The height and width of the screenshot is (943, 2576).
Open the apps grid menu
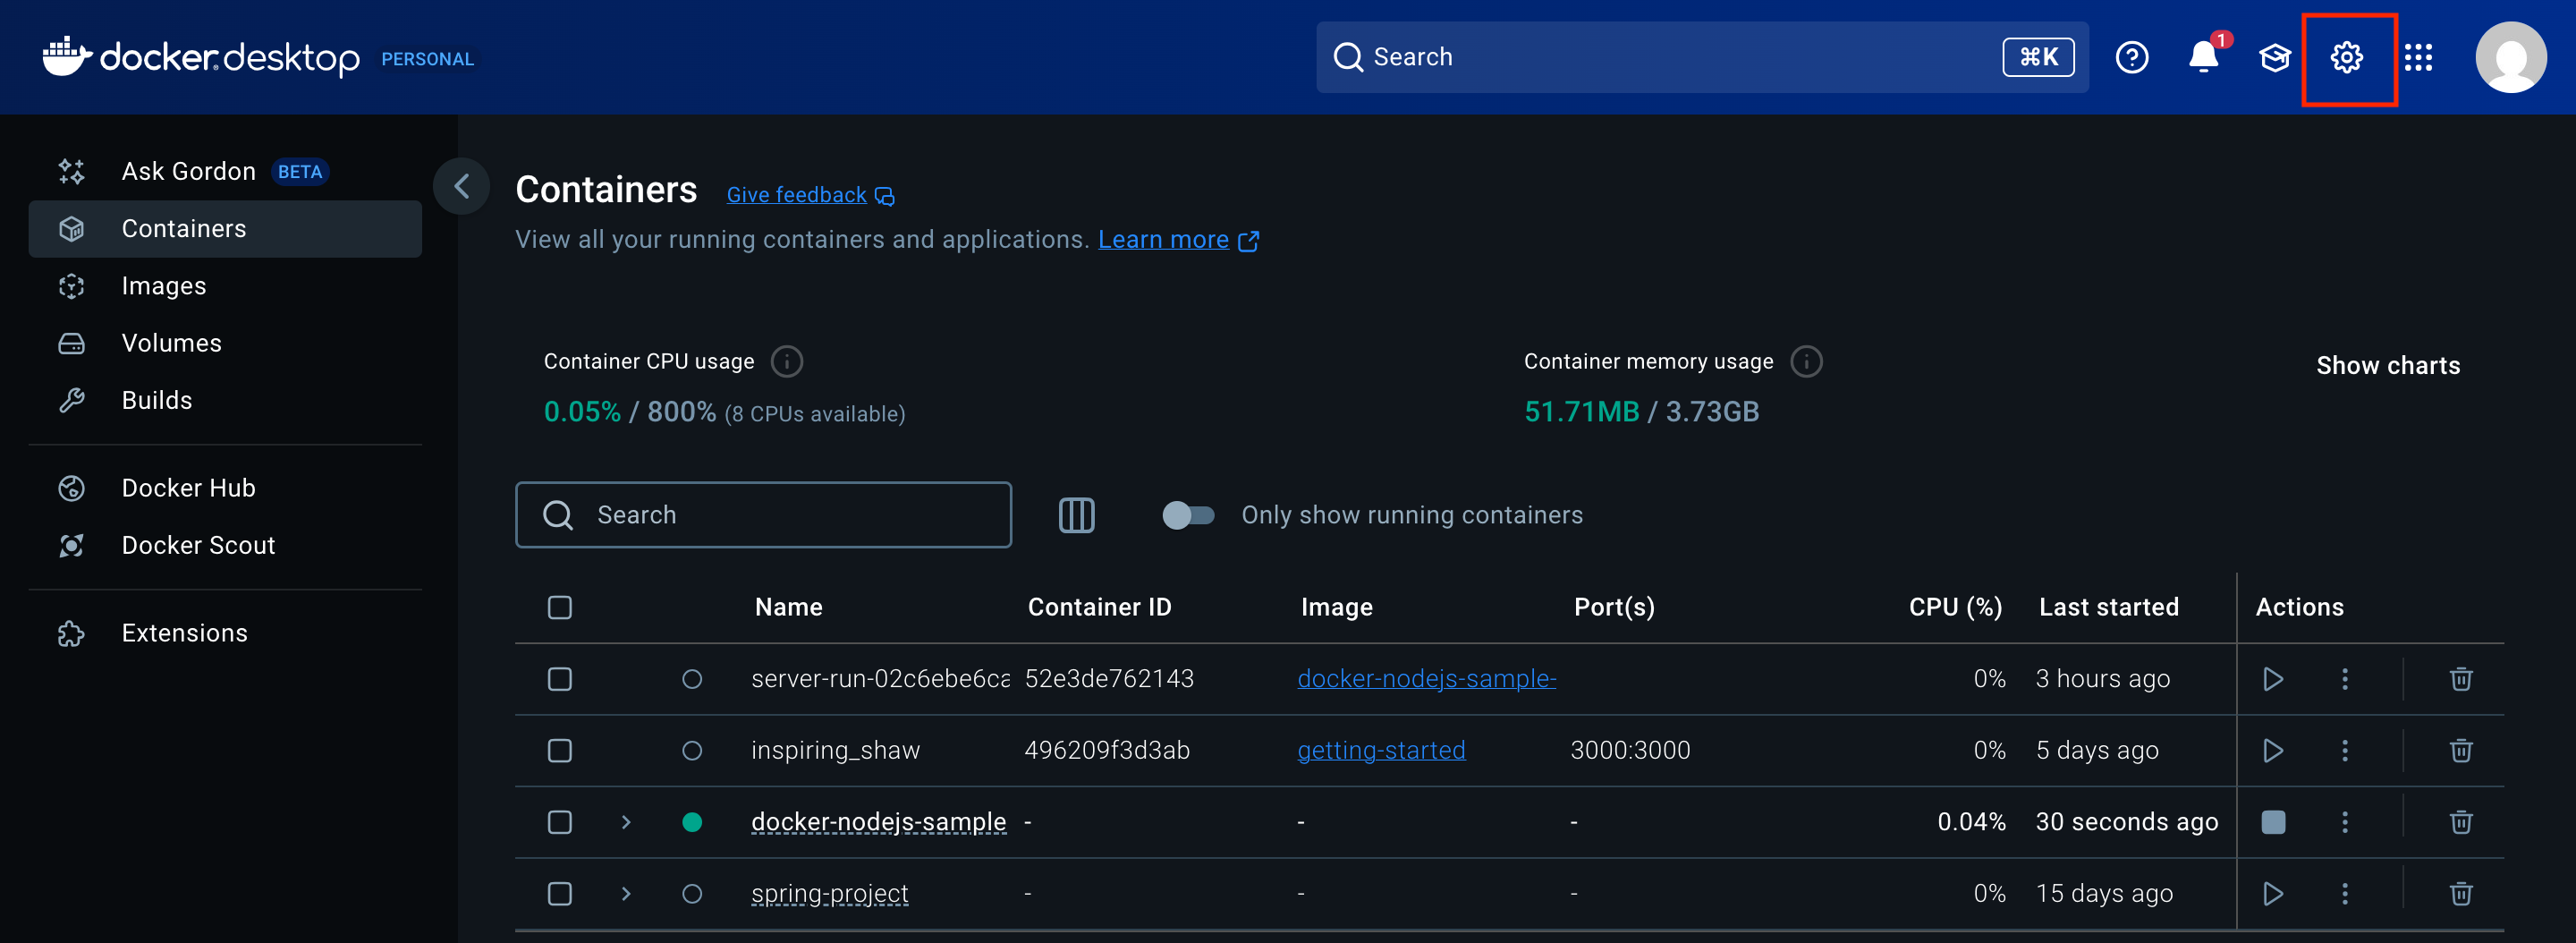[x=2418, y=57]
